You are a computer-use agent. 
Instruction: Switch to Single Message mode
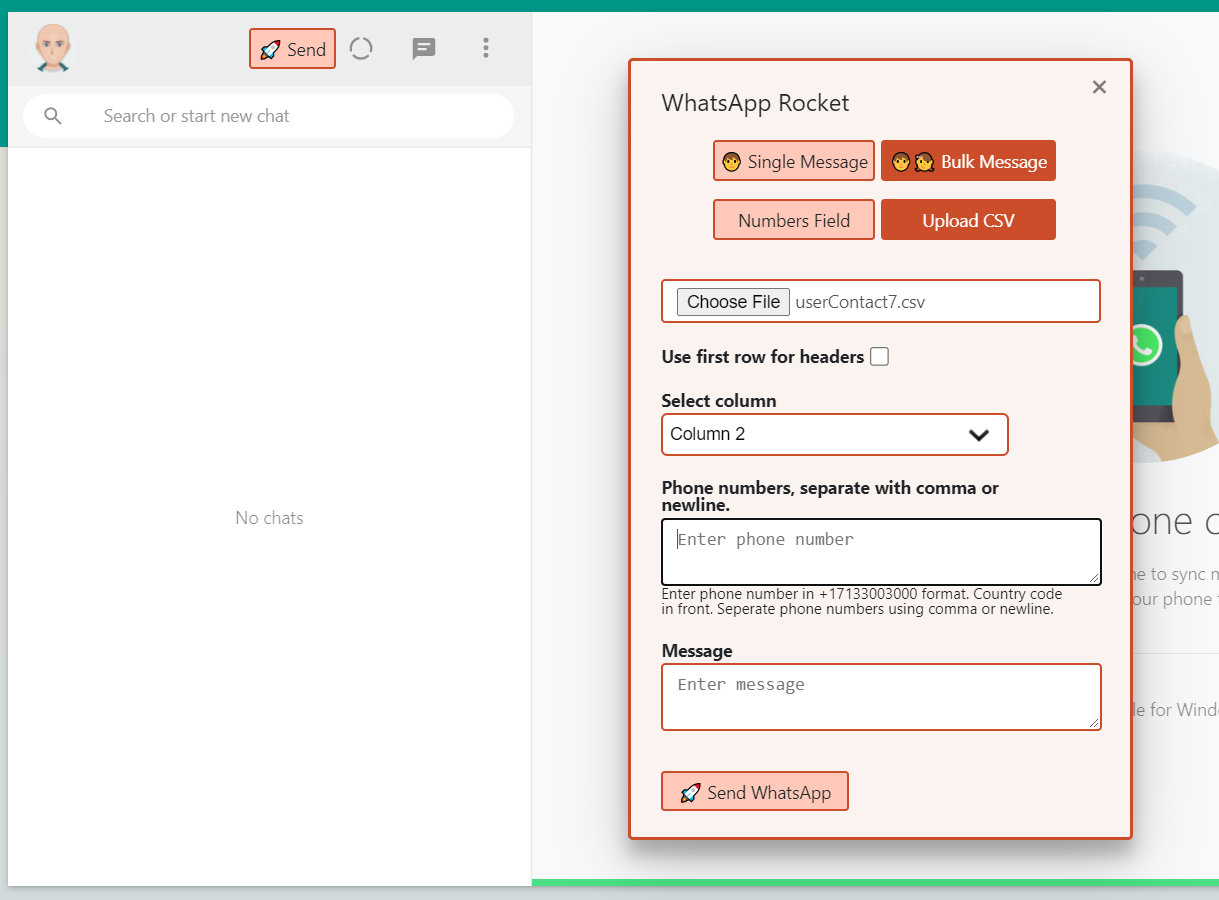coord(794,161)
